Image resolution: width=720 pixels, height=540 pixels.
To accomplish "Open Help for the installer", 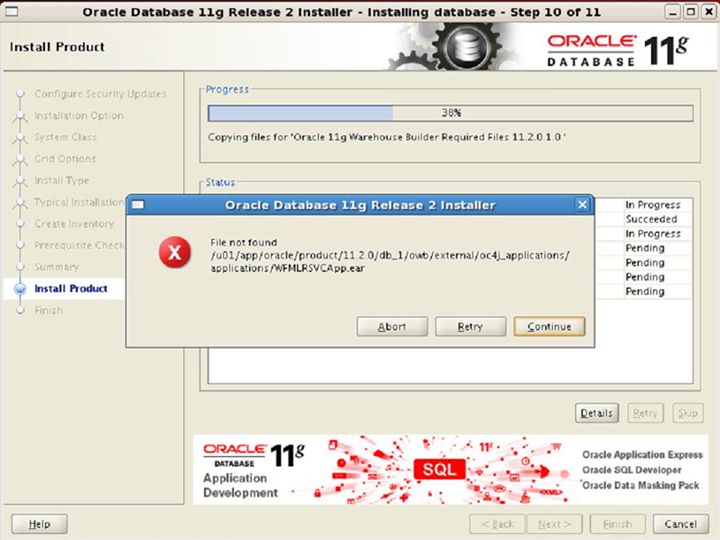I will pos(39,524).
